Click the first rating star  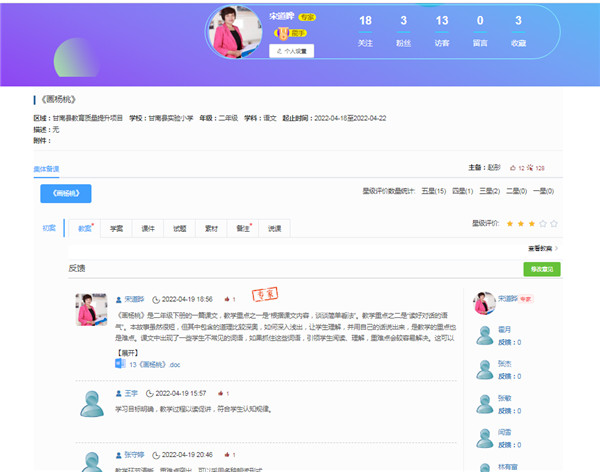point(510,224)
